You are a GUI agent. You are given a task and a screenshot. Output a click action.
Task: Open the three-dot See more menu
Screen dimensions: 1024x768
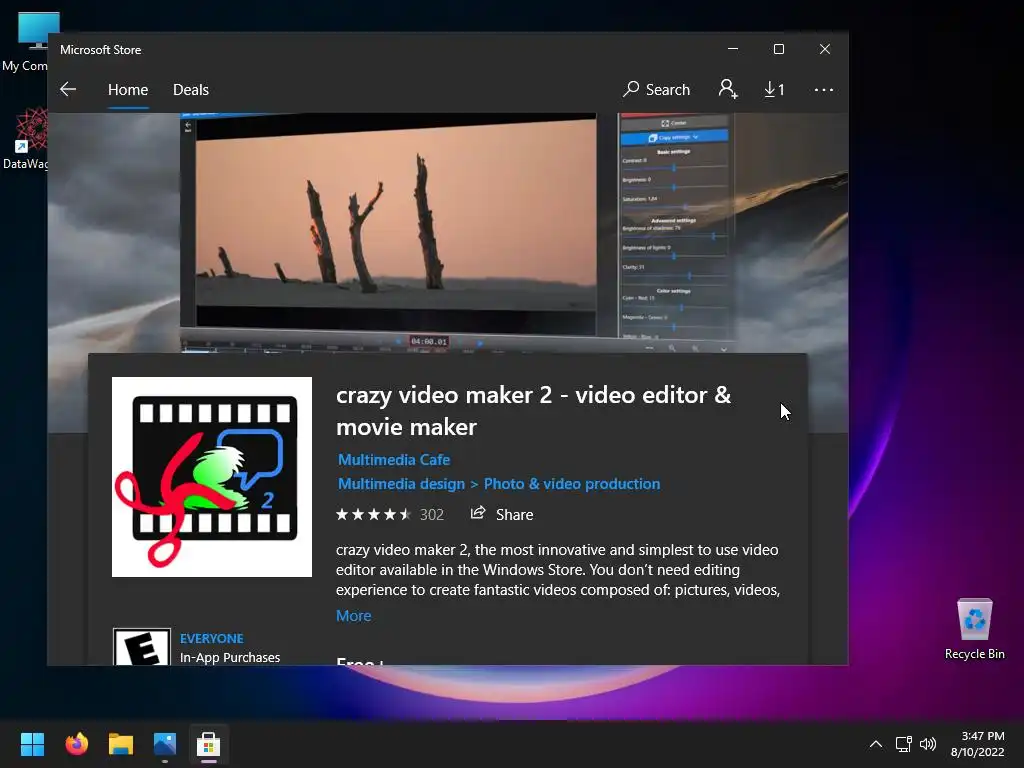(824, 89)
